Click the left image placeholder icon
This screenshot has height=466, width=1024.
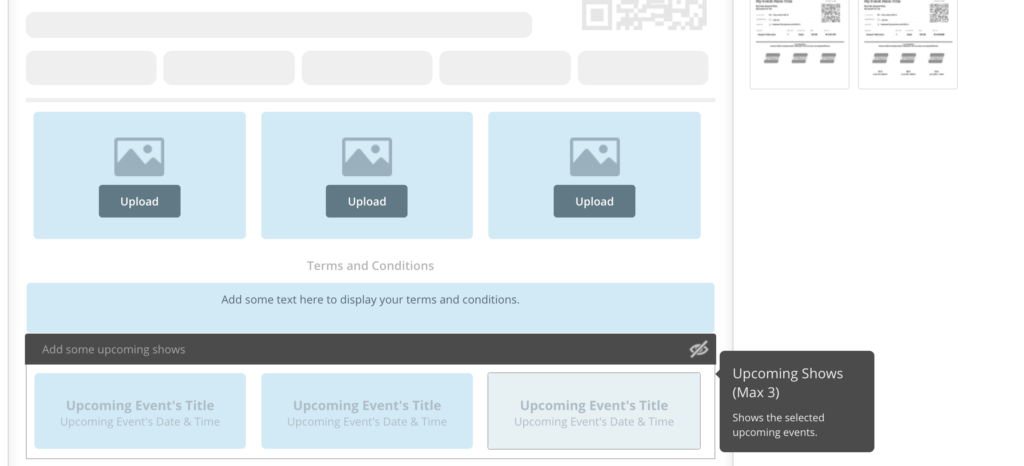pyautogui.click(x=139, y=157)
